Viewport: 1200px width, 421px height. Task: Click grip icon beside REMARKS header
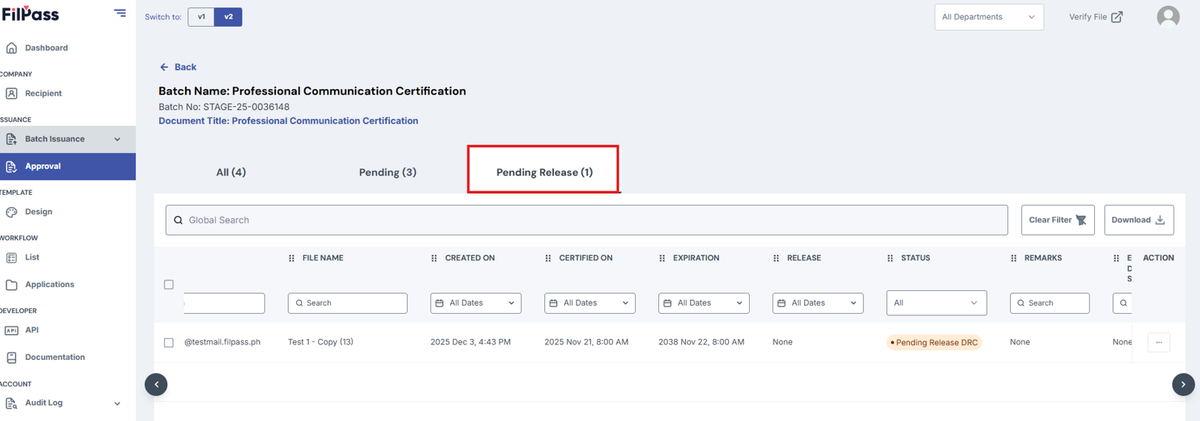click(x=1014, y=258)
